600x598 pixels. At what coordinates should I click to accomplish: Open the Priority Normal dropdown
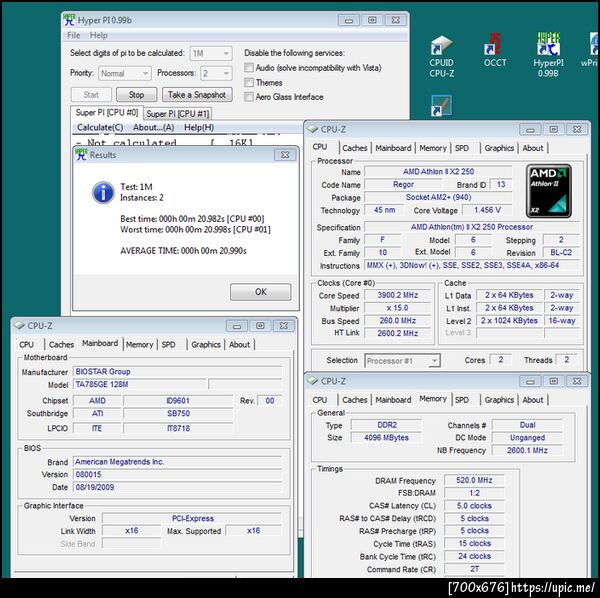click(x=125, y=73)
